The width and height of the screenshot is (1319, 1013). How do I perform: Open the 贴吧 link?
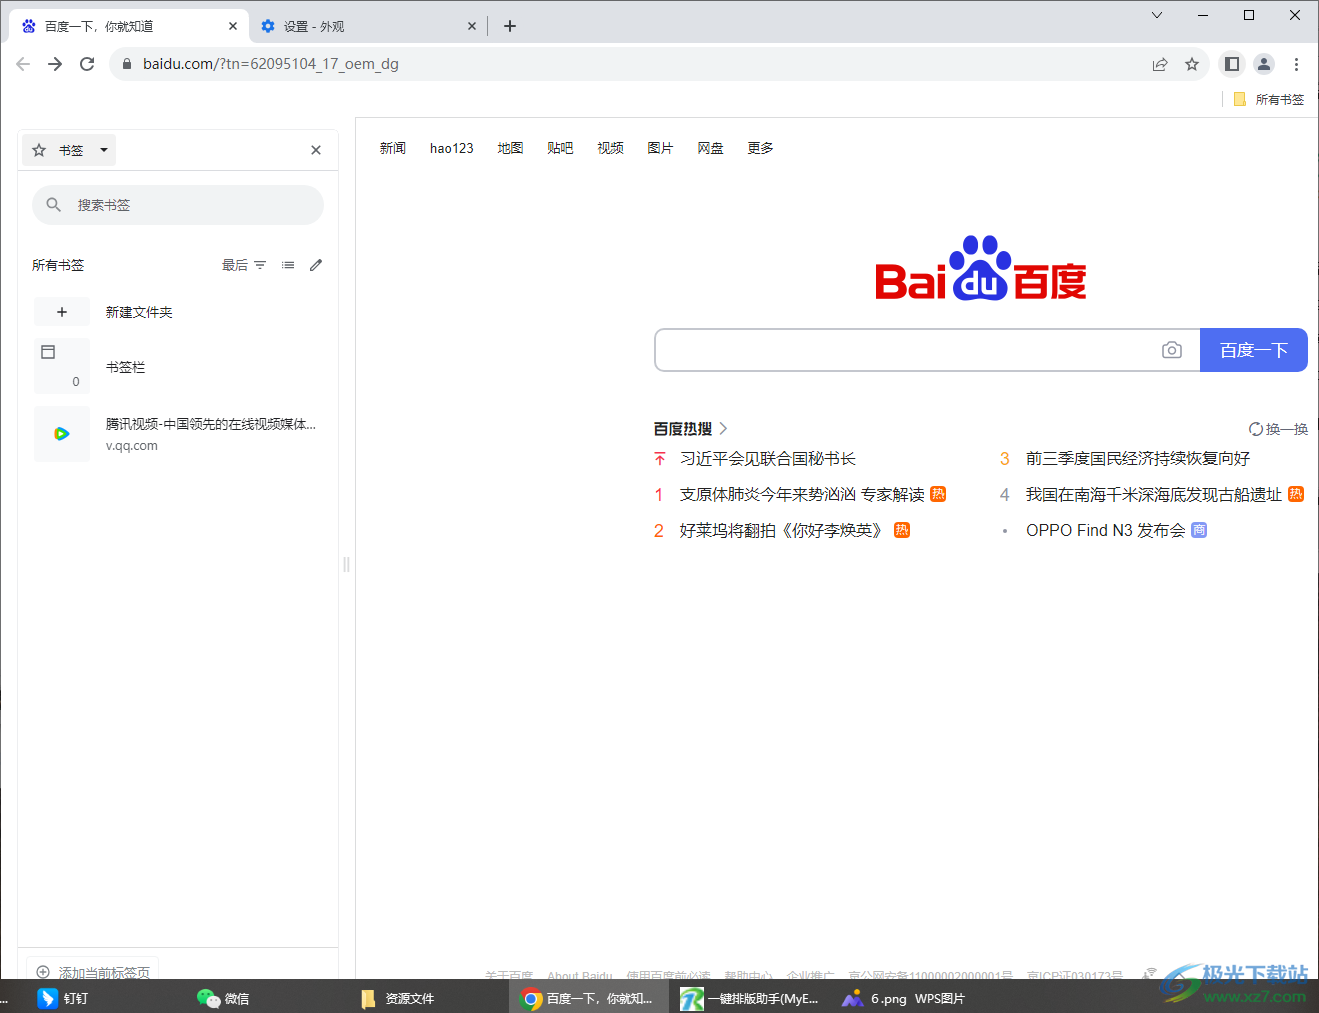[561, 148]
